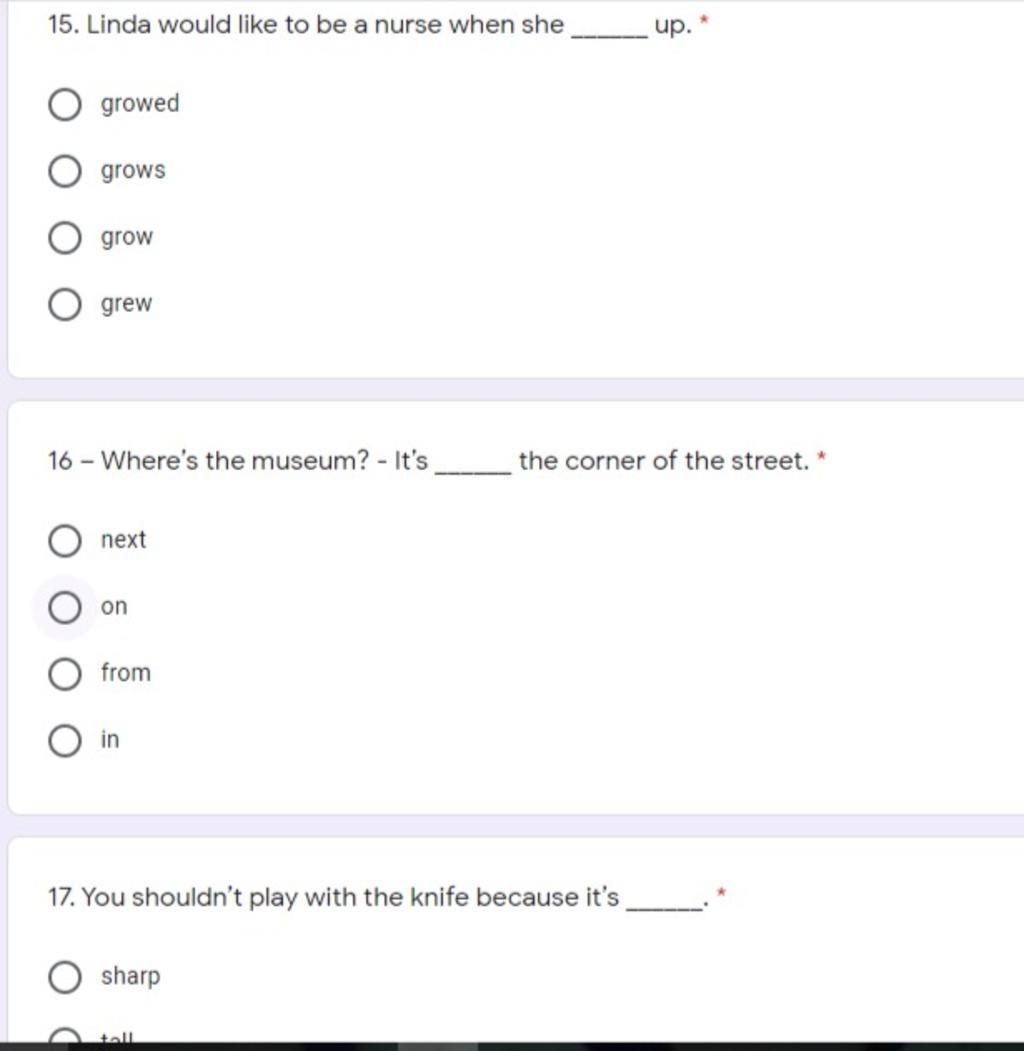Pick the 'from' radio circle

click(x=65, y=674)
